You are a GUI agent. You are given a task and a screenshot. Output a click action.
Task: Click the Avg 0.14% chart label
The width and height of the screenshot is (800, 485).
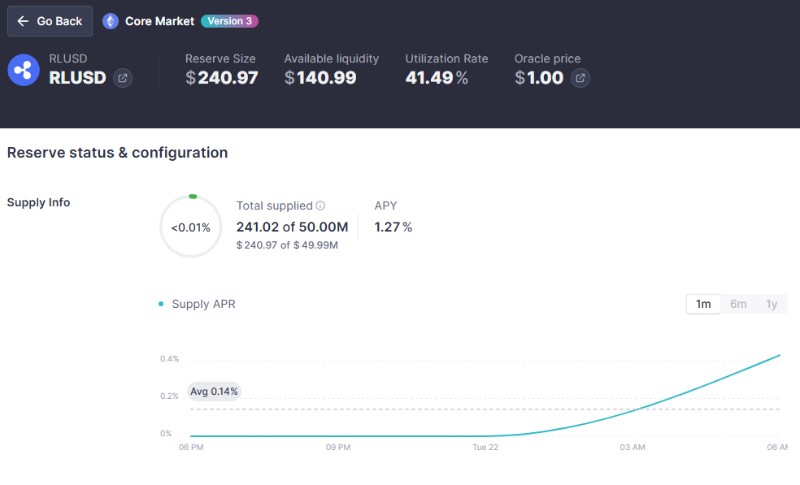pyautogui.click(x=214, y=391)
